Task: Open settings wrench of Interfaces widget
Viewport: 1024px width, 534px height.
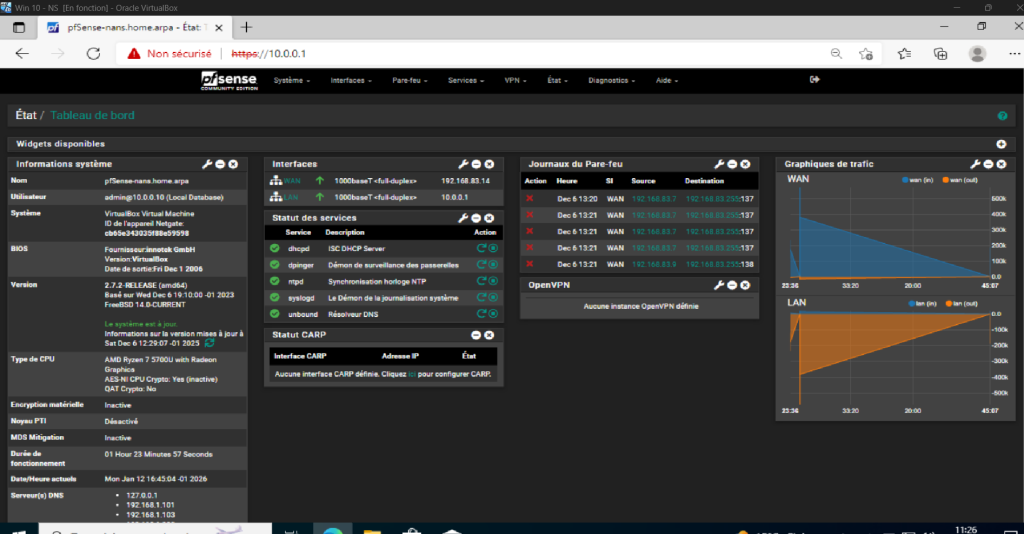Action: pos(463,164)
